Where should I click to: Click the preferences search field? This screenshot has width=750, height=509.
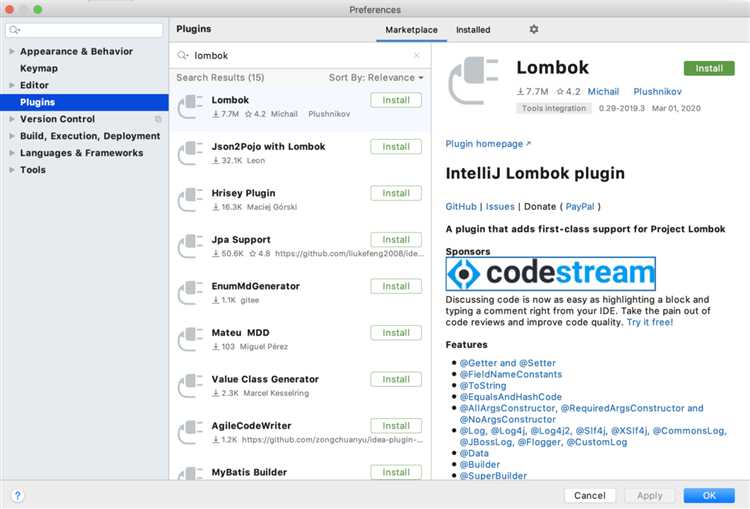pos(85,30)
